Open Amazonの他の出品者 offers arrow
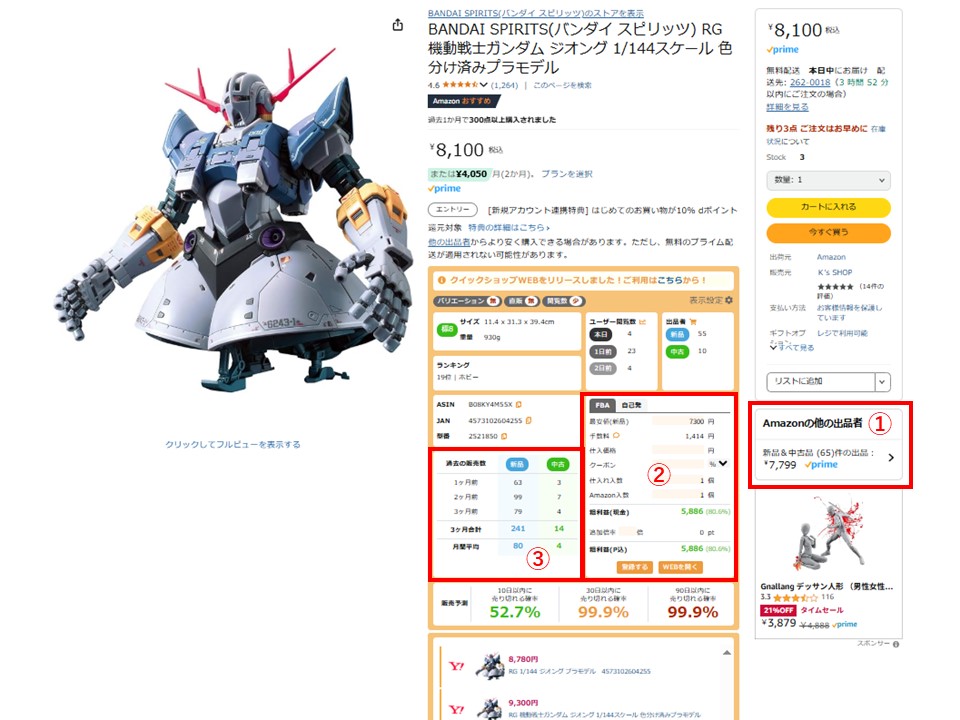The width and height of the screenshot is (960, 720). point(891,457)
